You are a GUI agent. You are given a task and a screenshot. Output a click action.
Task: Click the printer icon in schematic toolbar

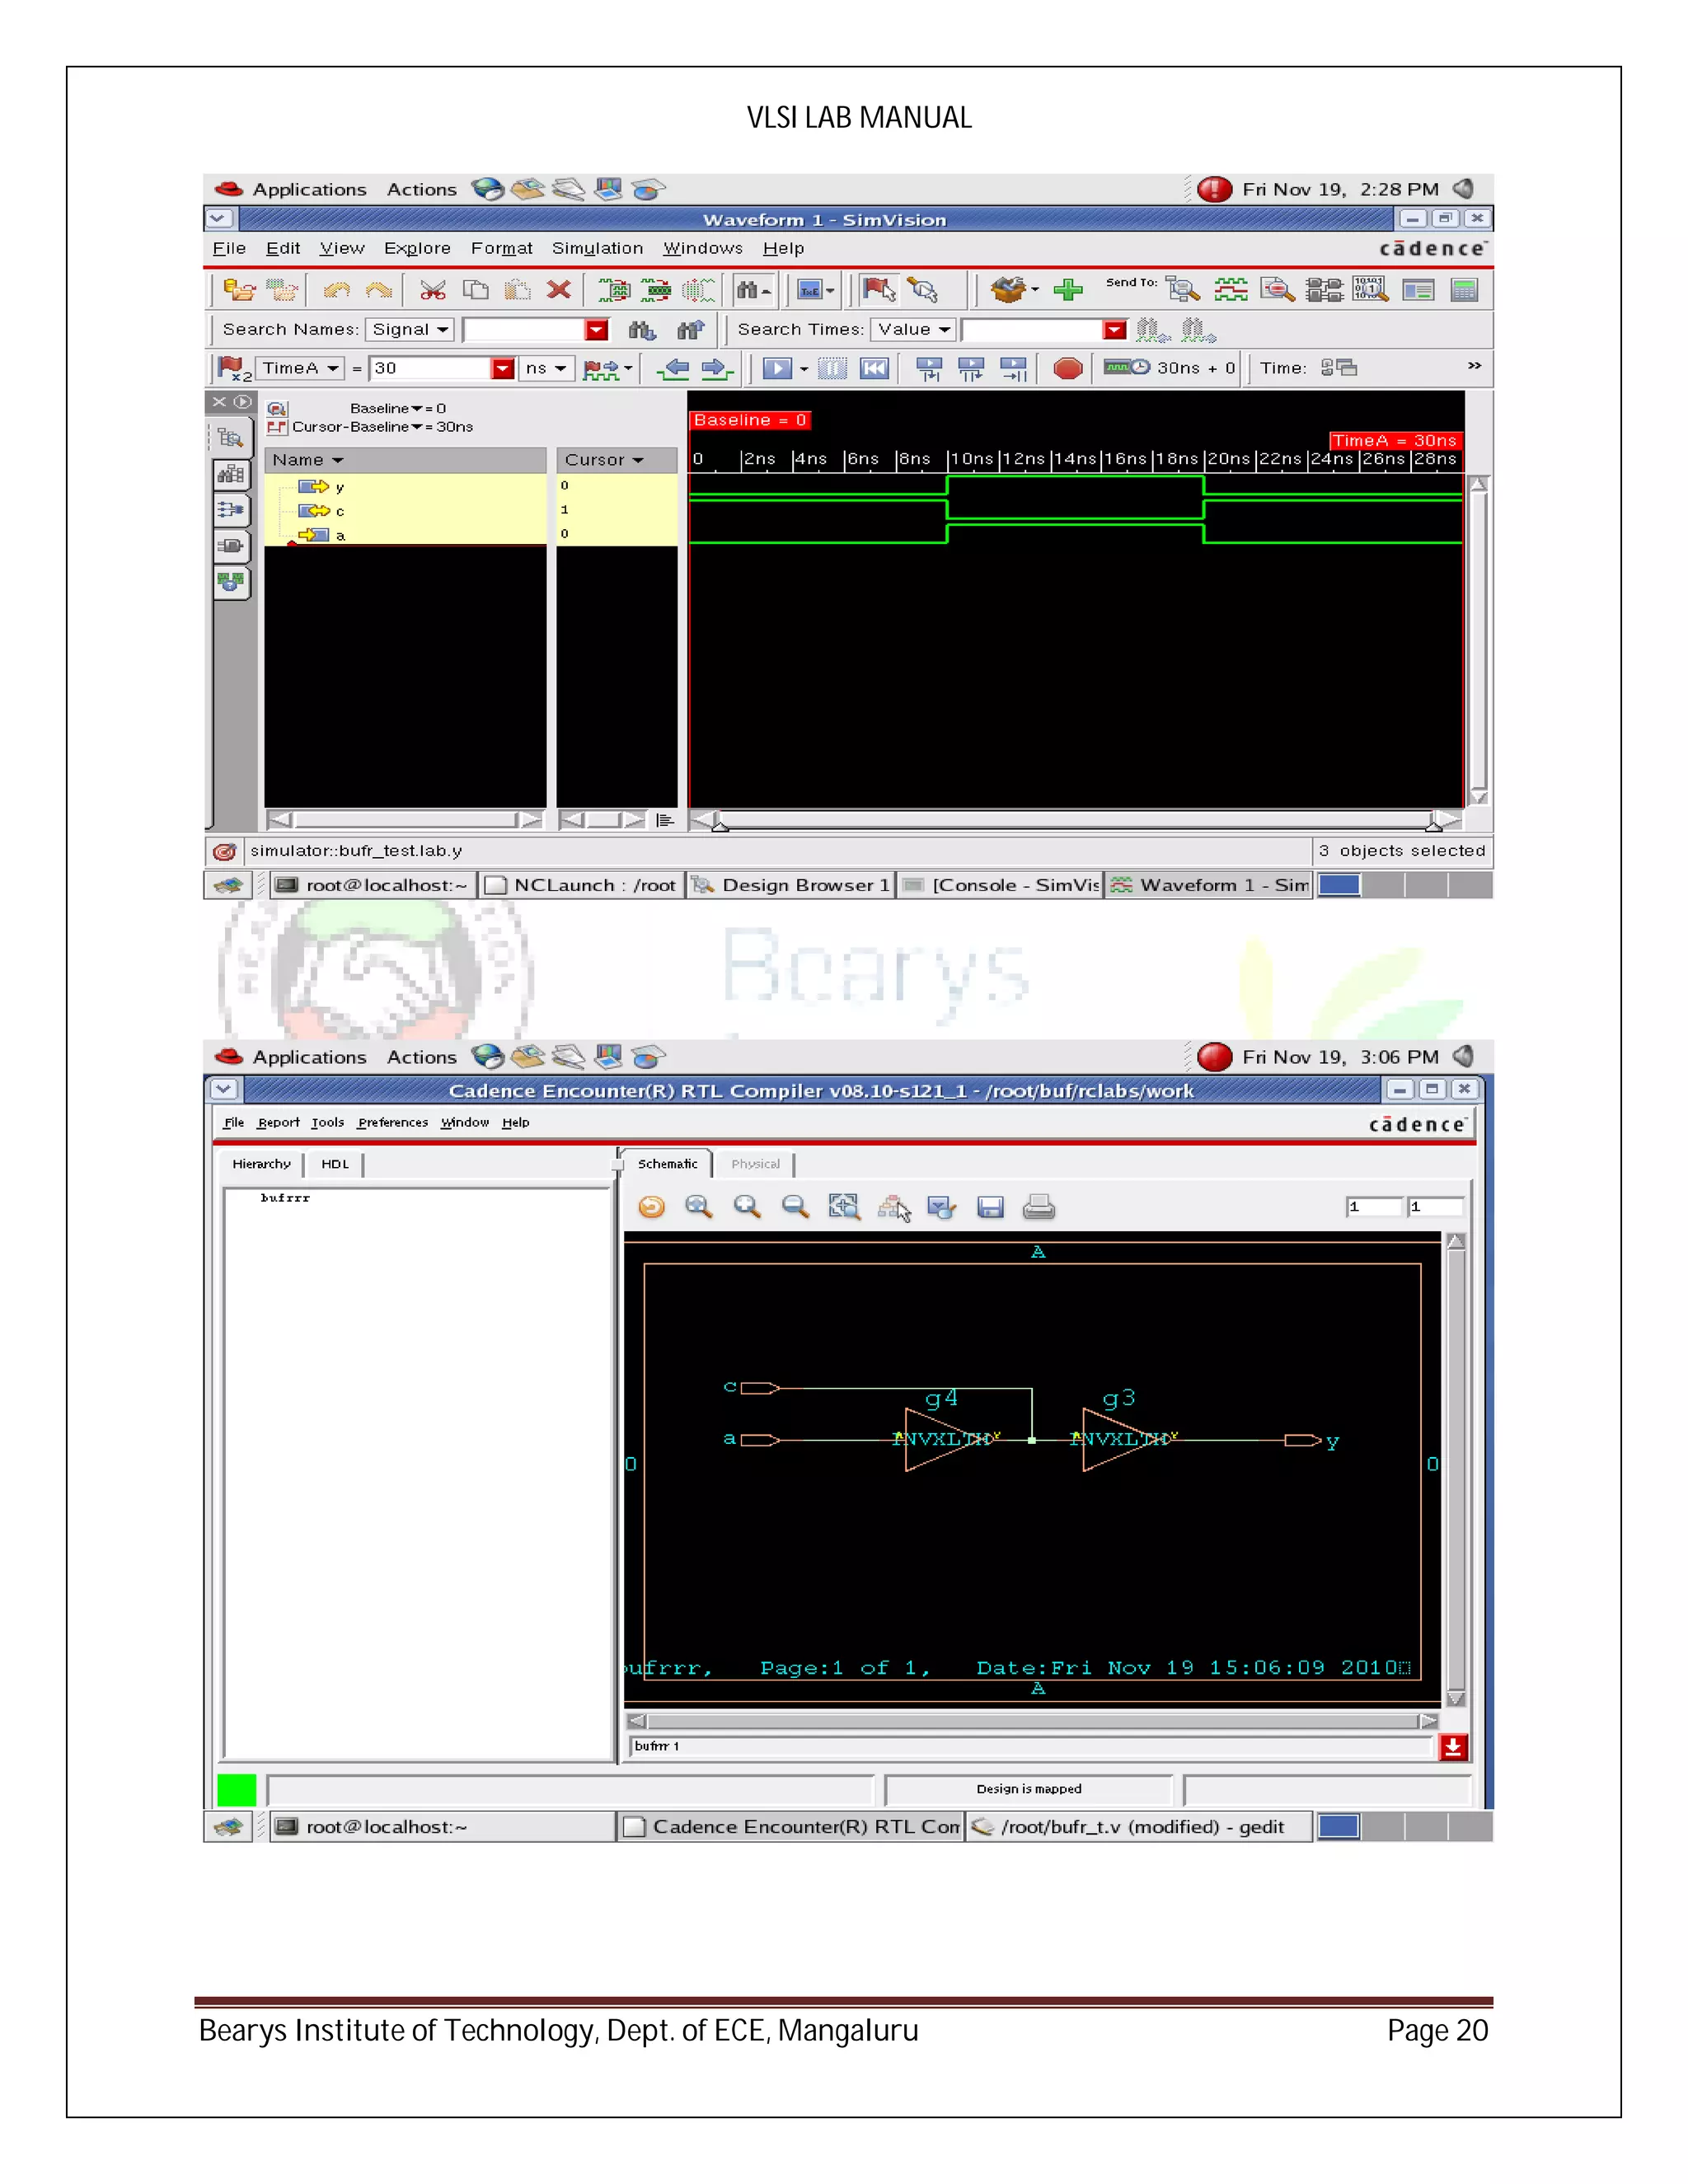coord(1039,1207)
